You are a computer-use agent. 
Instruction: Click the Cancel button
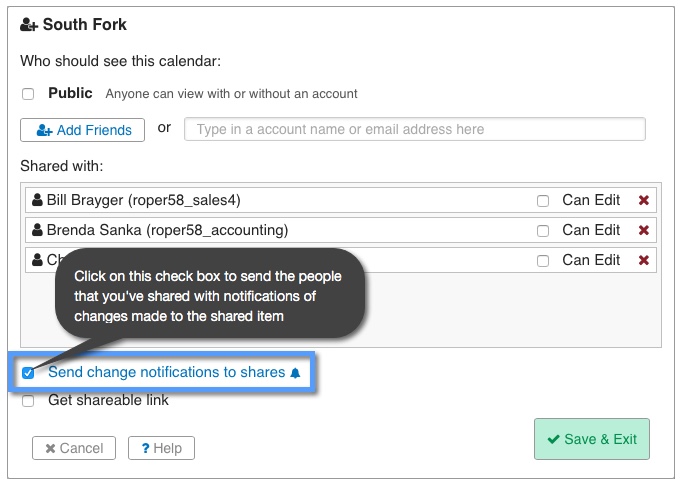point(74,448)
